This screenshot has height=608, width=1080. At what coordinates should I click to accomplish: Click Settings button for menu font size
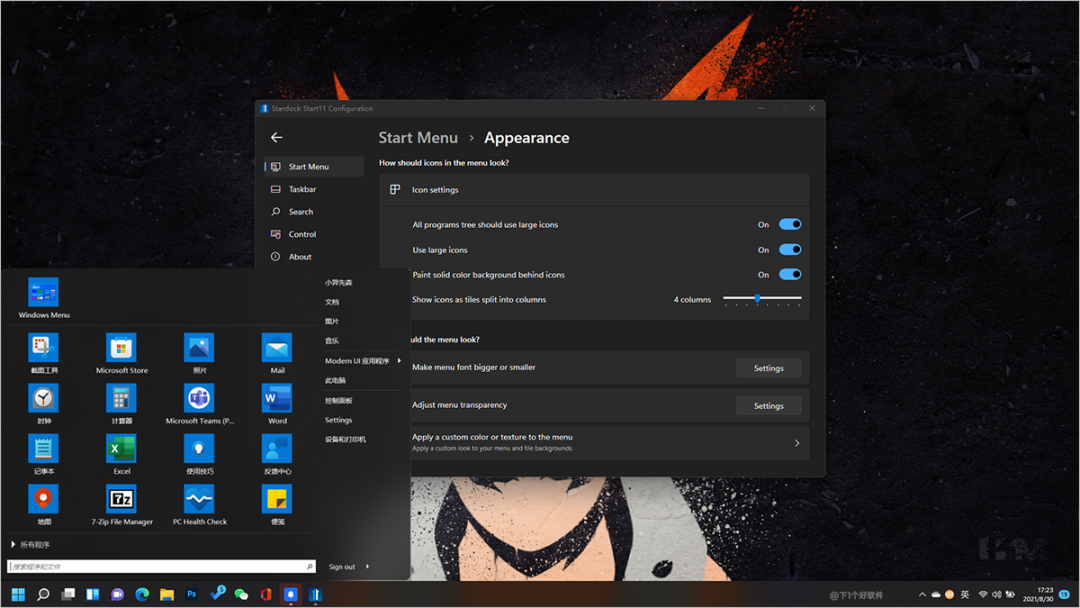tap(768, 368)
